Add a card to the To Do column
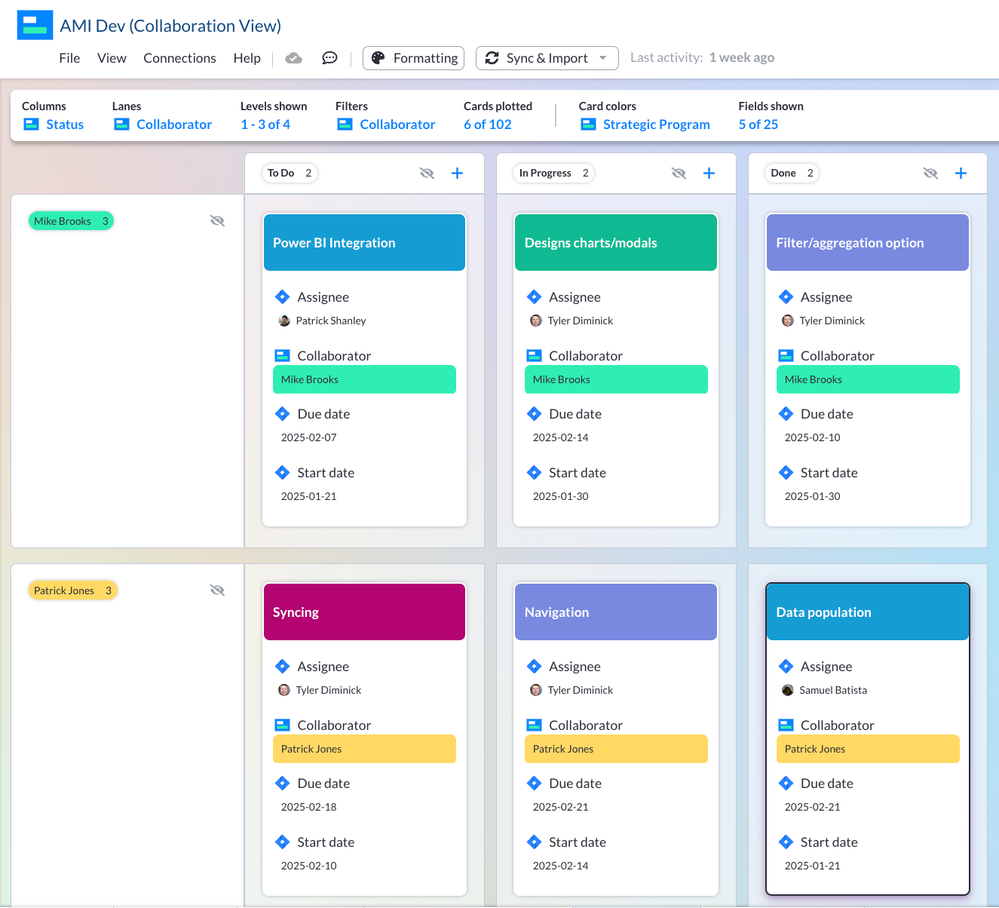This screenshot has width=999, height=908. coord(457,173)
